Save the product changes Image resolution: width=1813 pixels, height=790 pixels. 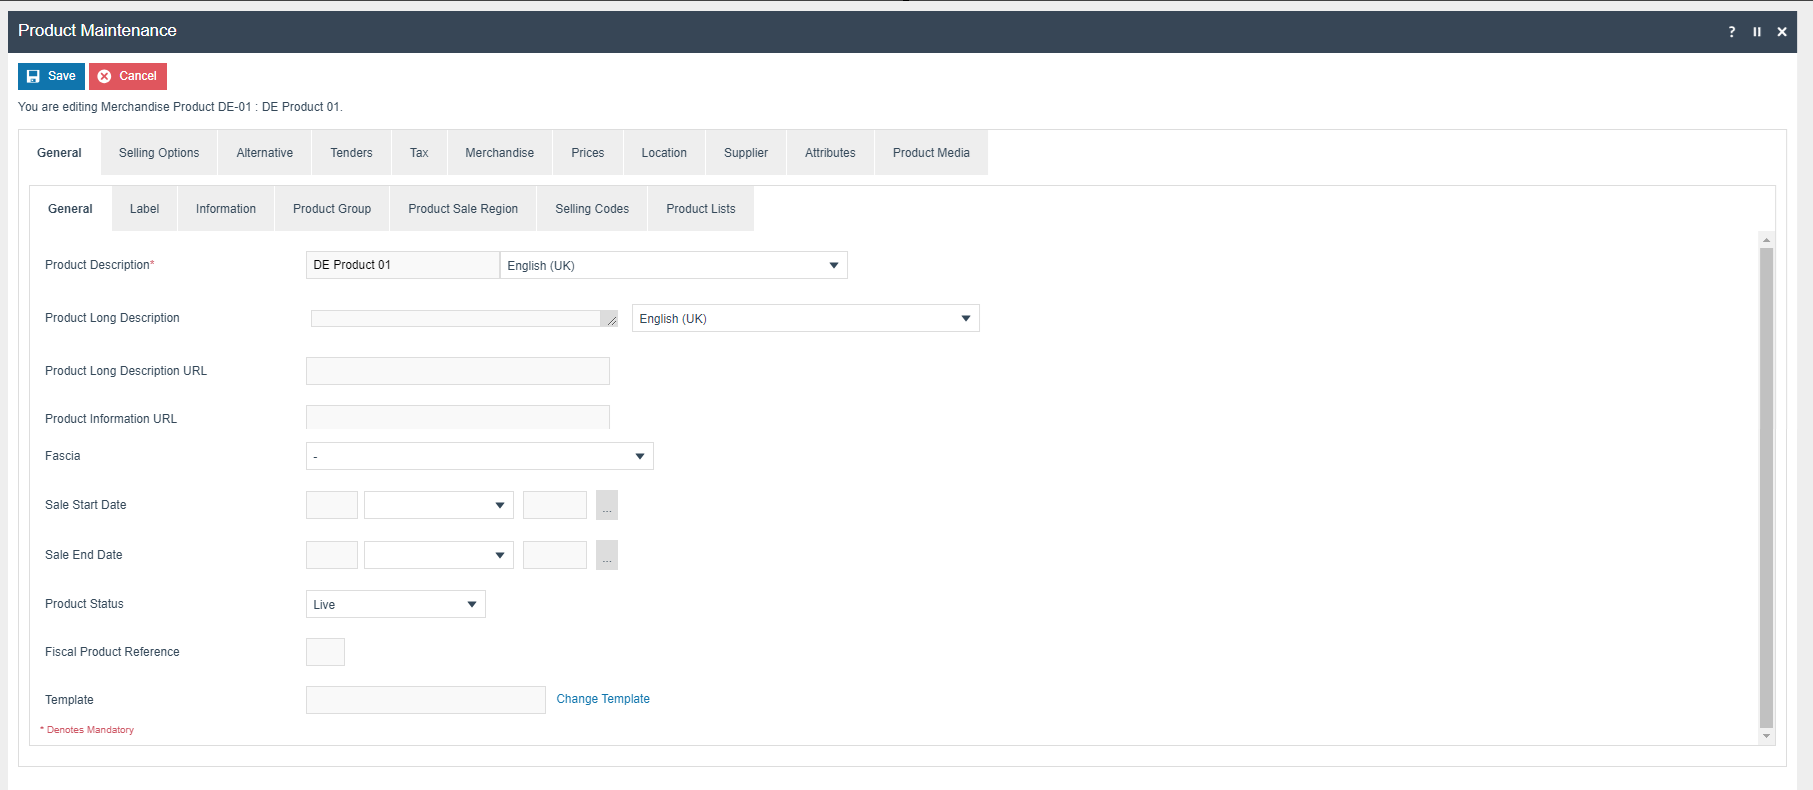coord(51,76)
